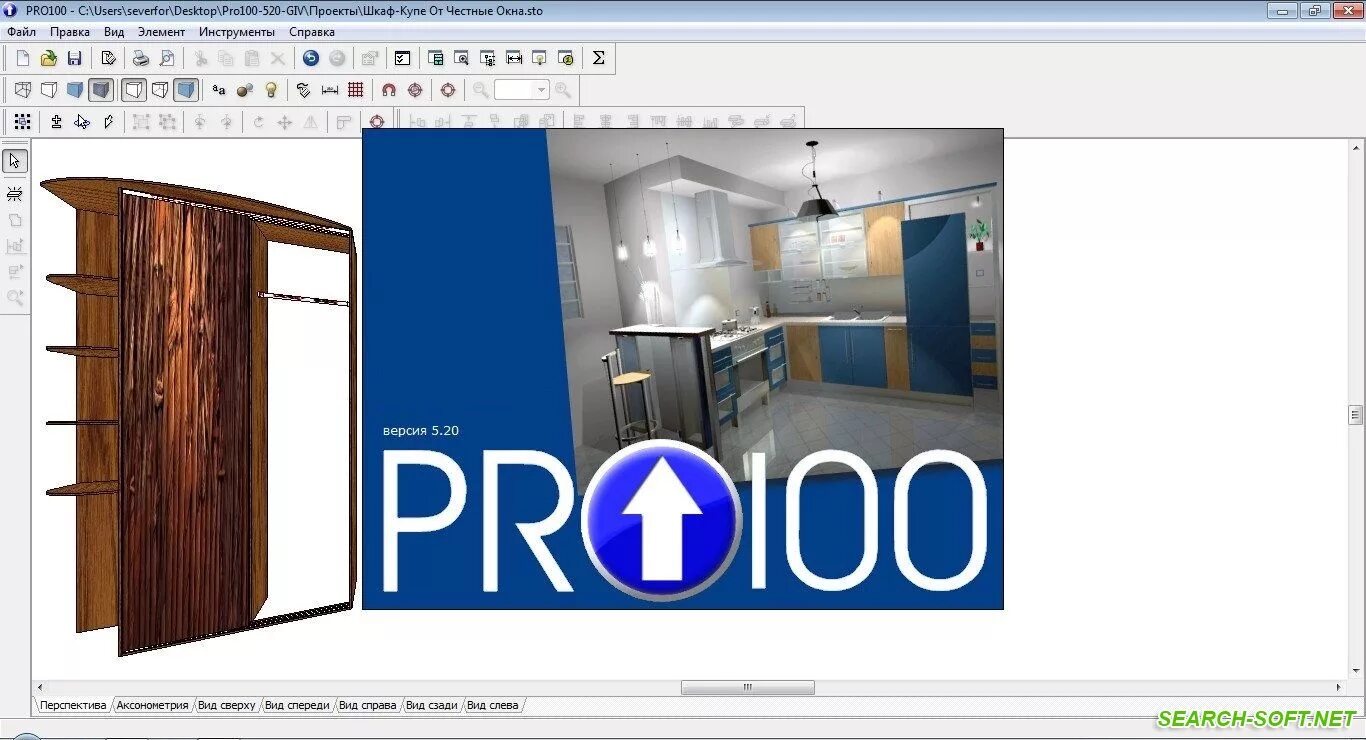Image resolution: width=1366 pixels, height=740 pixels.
Task: Click the mirror triangle icon
Action: pos(311,122)
